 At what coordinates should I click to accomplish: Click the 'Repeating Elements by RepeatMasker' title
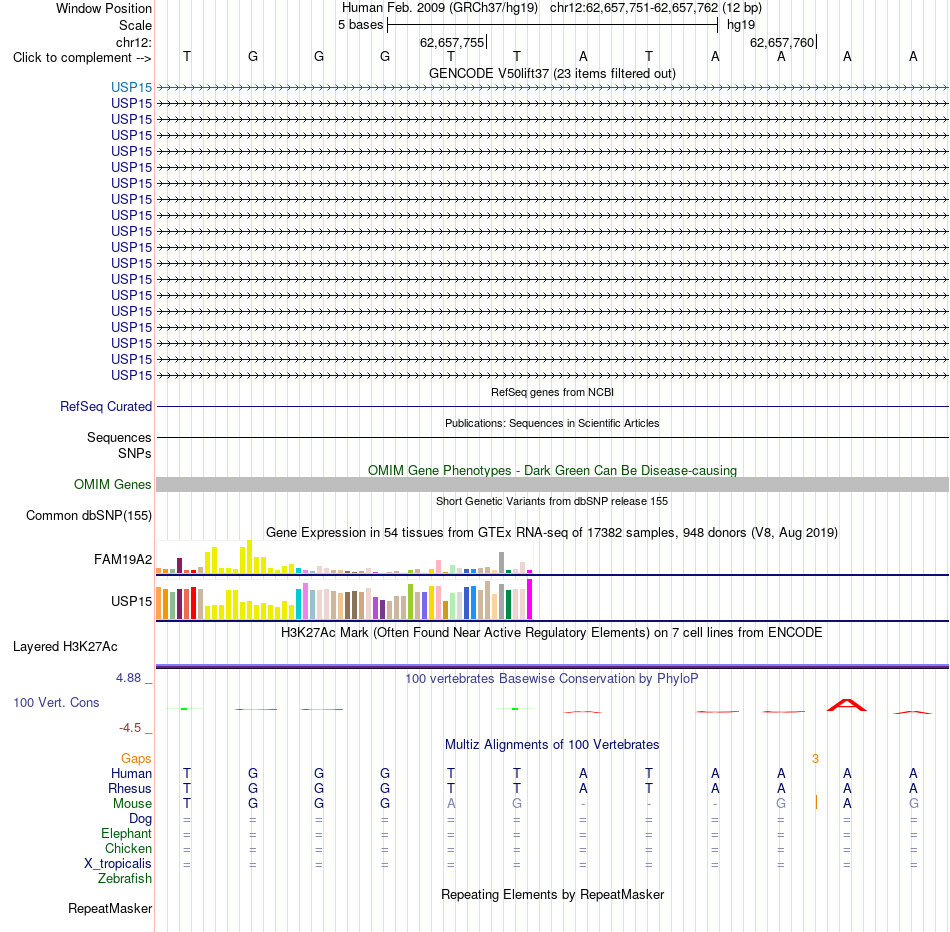pos(552,895)
